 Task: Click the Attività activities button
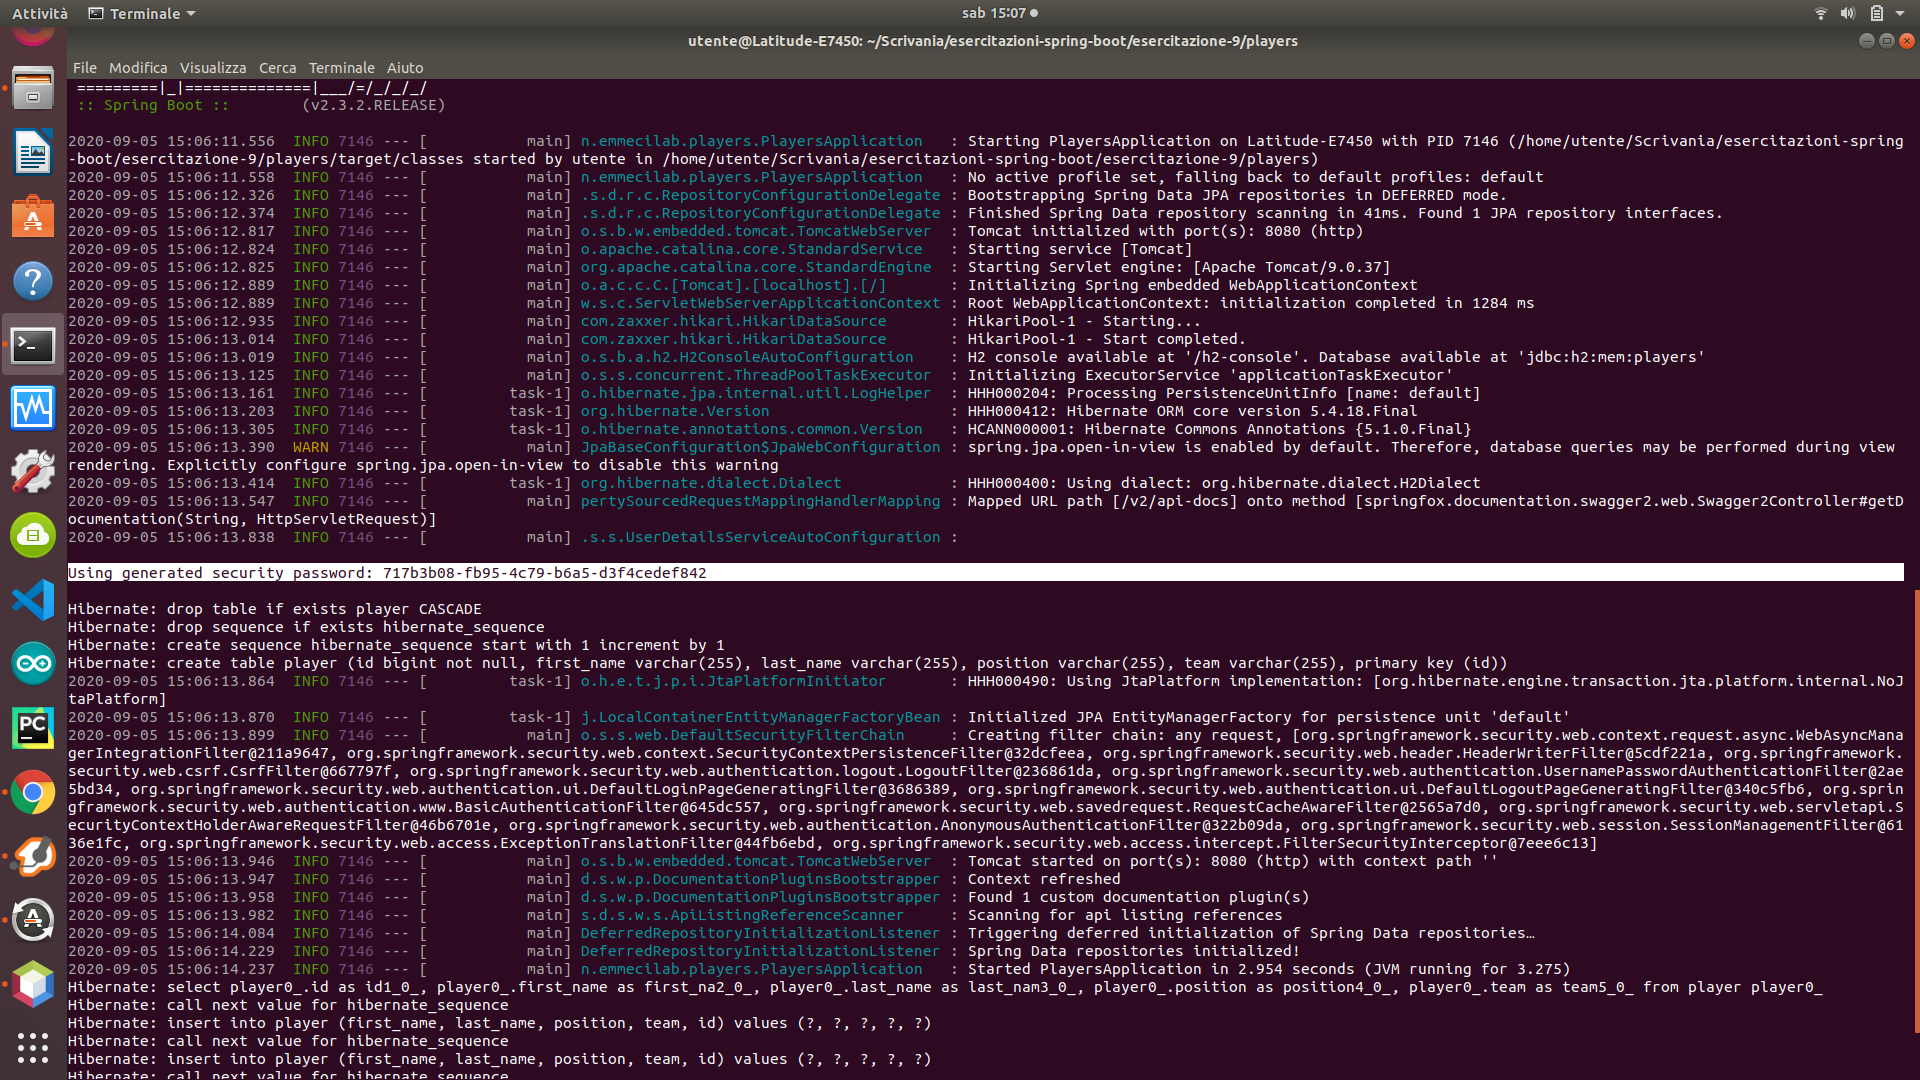(x=40, y=13)
